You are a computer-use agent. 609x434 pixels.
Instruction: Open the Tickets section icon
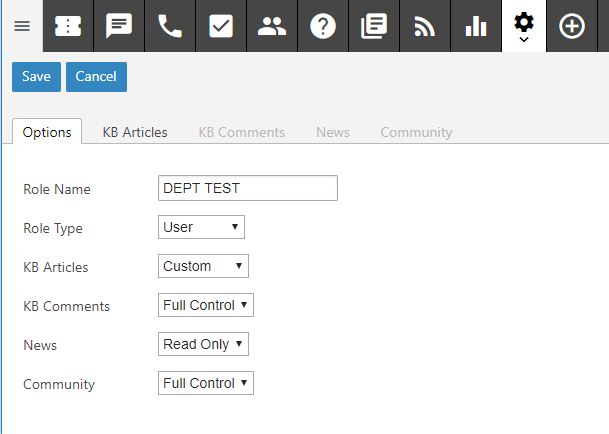(x=68, y=27)
